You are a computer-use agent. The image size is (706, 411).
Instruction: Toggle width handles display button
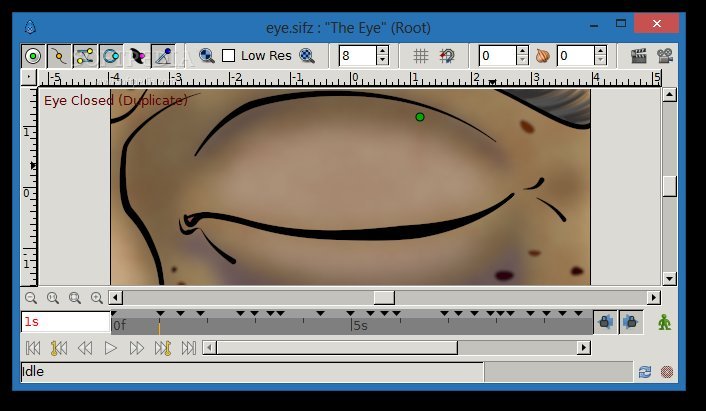(137, 56)
